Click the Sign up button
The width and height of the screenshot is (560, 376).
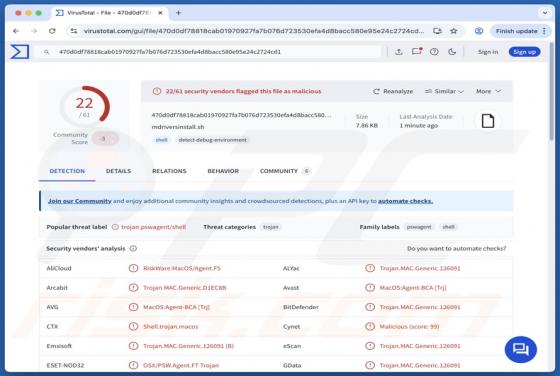pos(524,52)
